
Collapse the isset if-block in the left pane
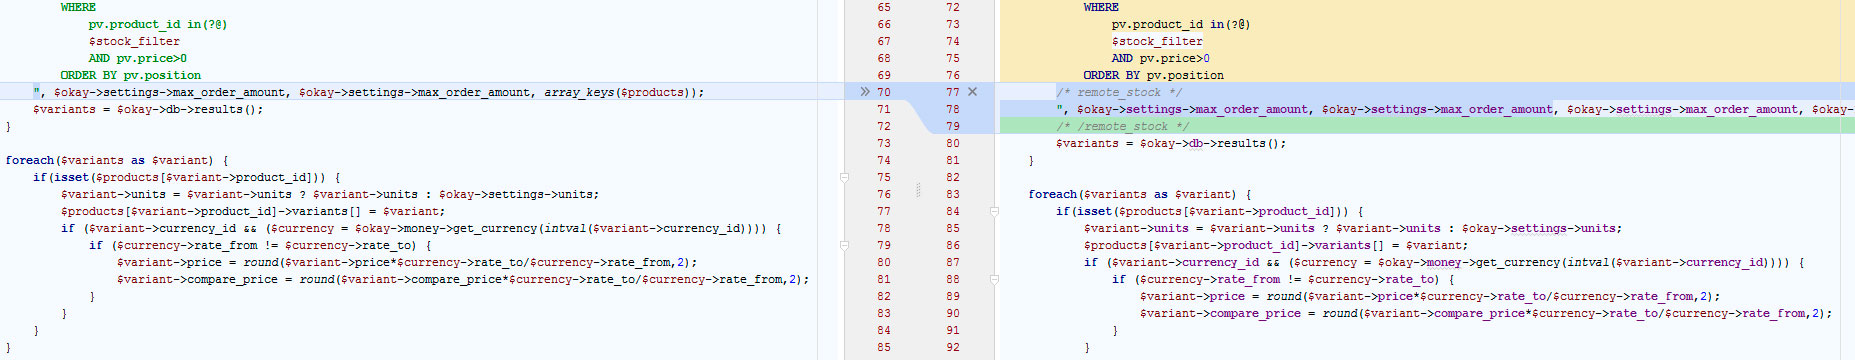(844, 177)
